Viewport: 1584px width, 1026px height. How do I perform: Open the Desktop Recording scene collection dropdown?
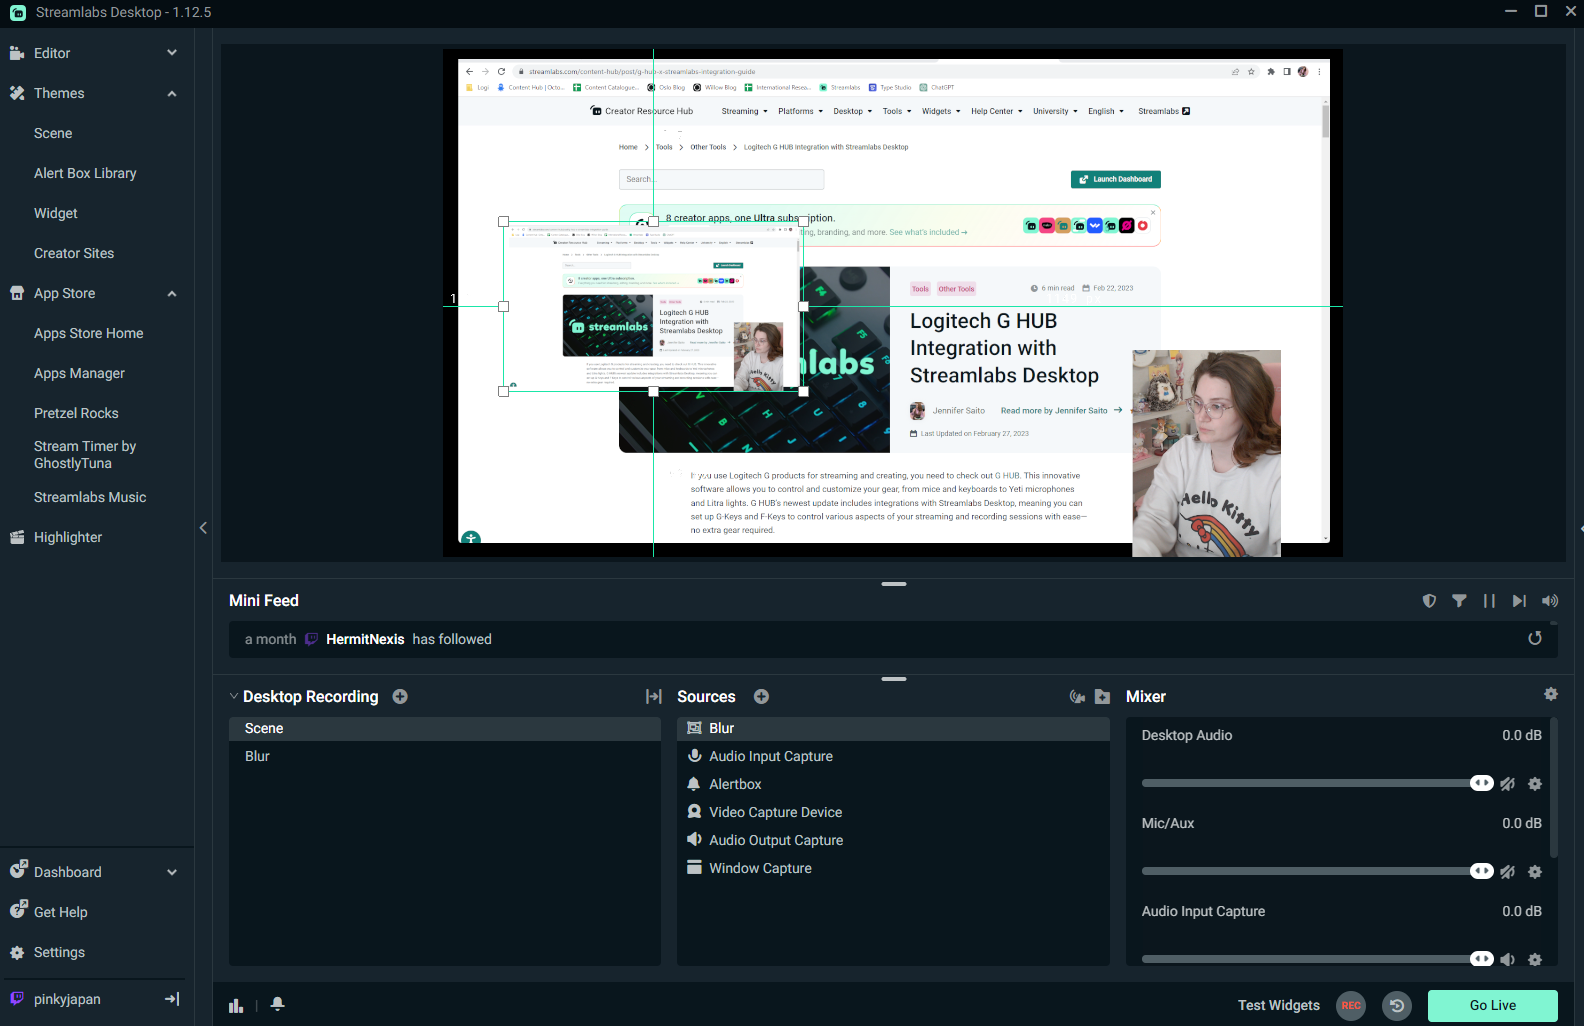(304, 697)
